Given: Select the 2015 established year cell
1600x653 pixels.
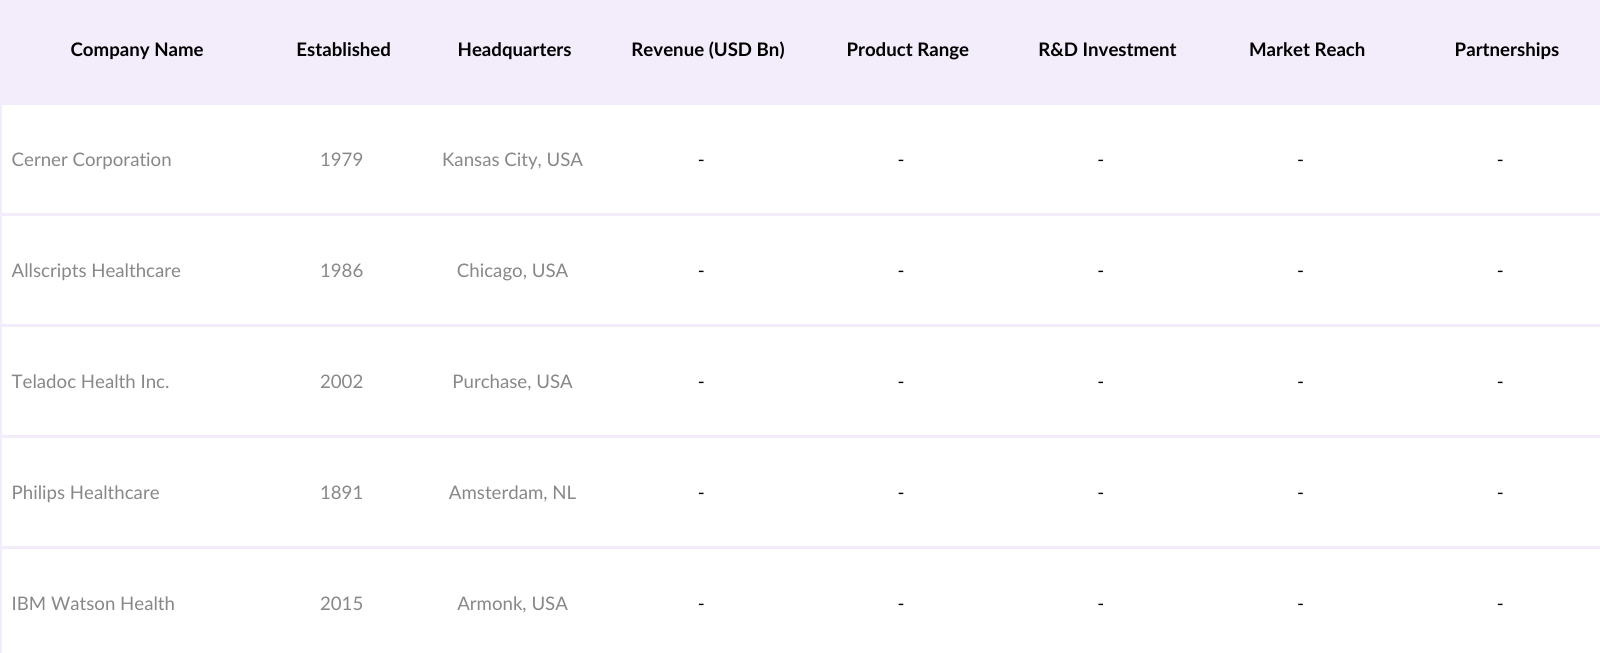Looking at the screenshot, I should (341, 604).
